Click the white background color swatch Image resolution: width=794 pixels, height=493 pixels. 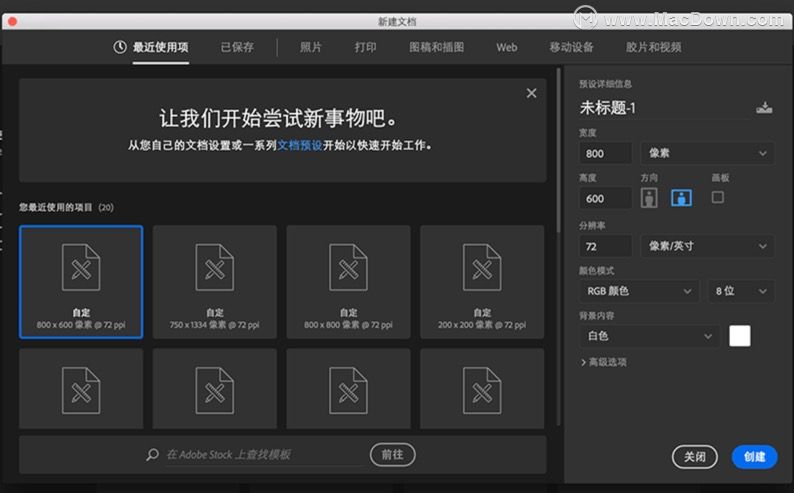(740, 336)
